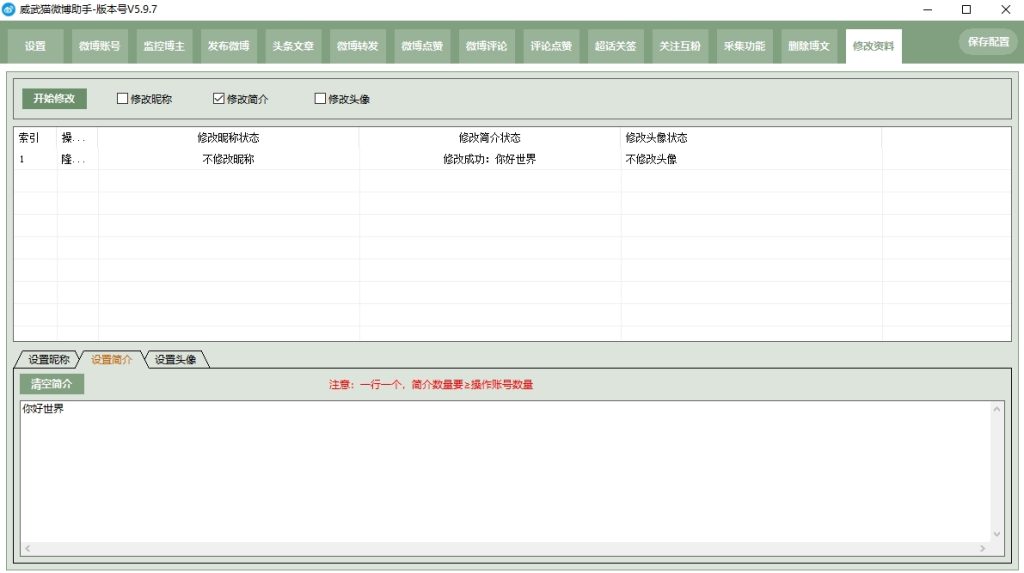Switch to the 发布微博 tab
The image size is (1024, 573).
coord(228,46)
